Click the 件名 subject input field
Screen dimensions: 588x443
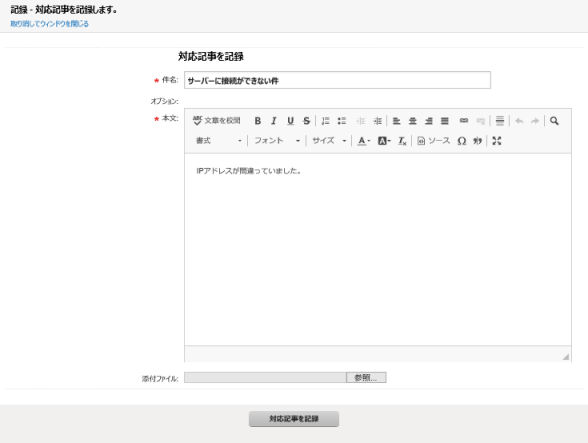[337, 80]
